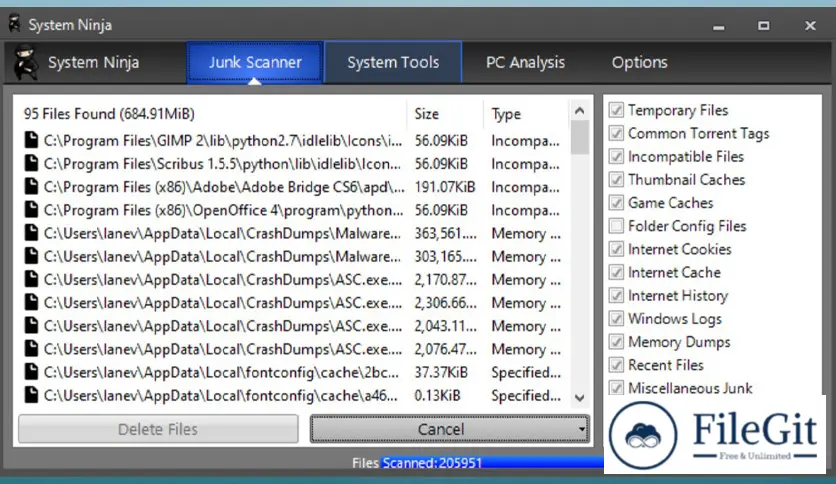Select the fontconfig cache 2bc file path
This screenshot has height=484, width=836.
(221, 372)
